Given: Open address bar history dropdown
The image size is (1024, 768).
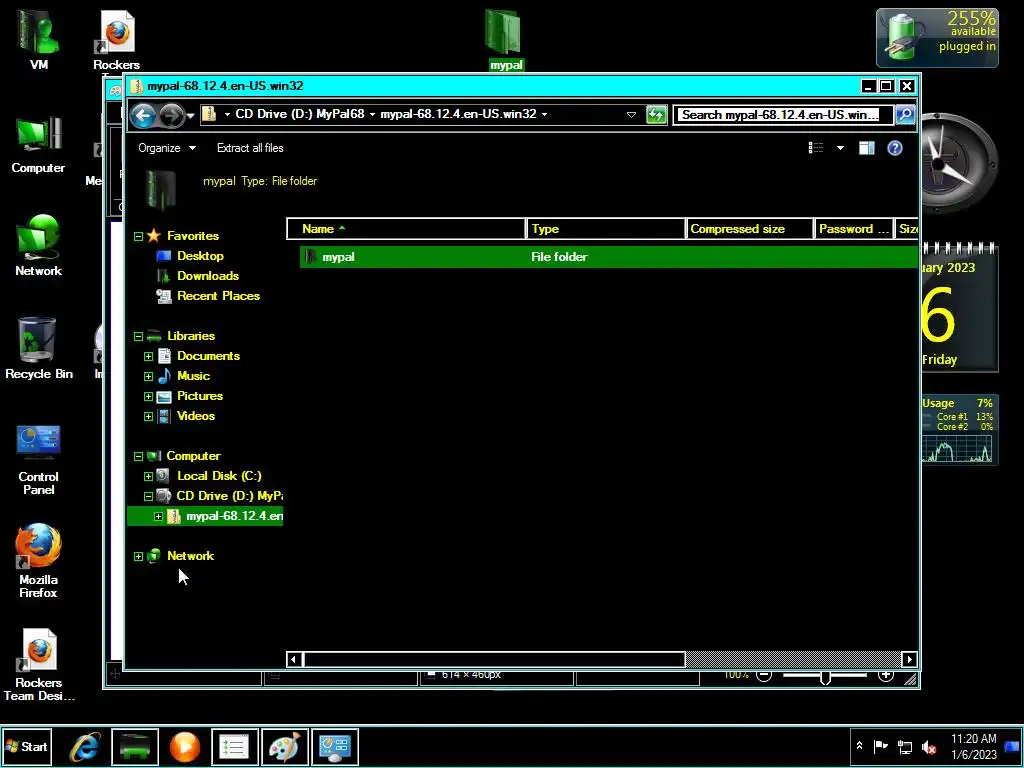Looking at the screenshot, I should [x=631, y=115].
